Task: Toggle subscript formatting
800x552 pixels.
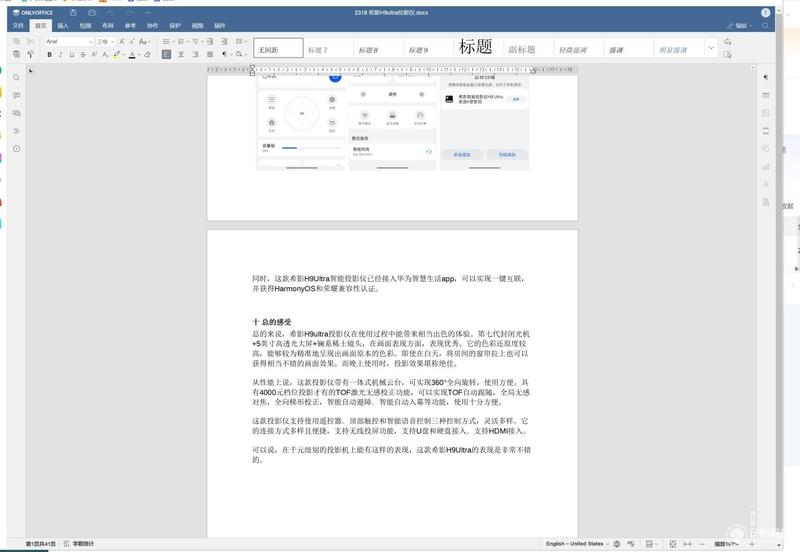Action: [x=105, y=54]
